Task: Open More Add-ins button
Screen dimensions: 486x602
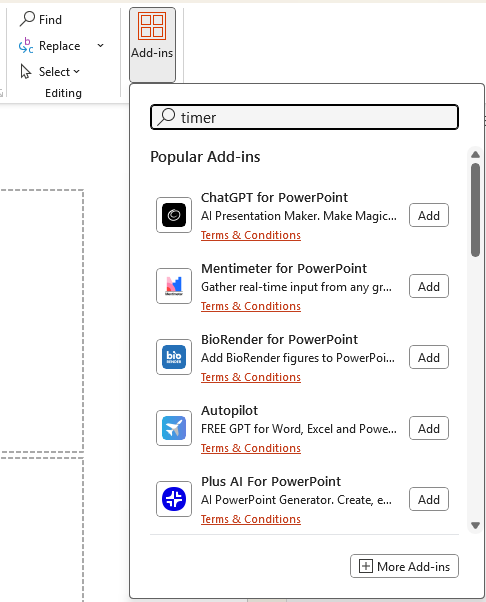Action: click(x=404, y=566)
